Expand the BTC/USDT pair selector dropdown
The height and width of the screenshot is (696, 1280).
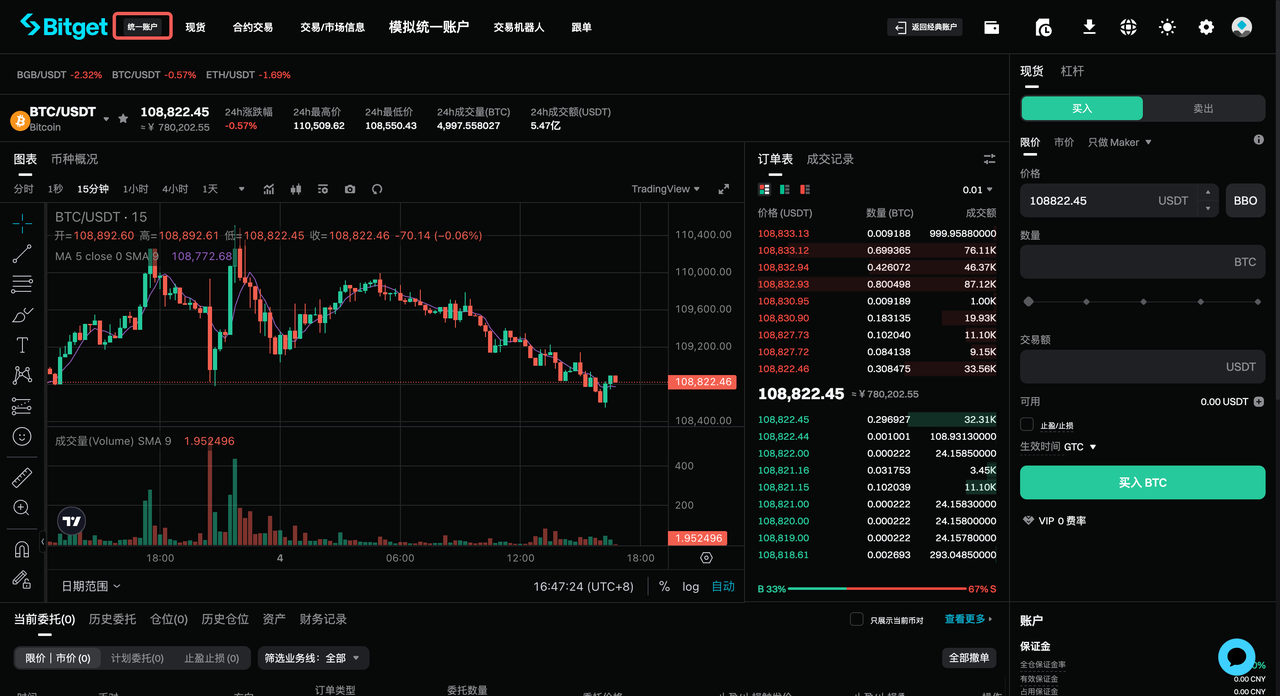coord(106,119)
